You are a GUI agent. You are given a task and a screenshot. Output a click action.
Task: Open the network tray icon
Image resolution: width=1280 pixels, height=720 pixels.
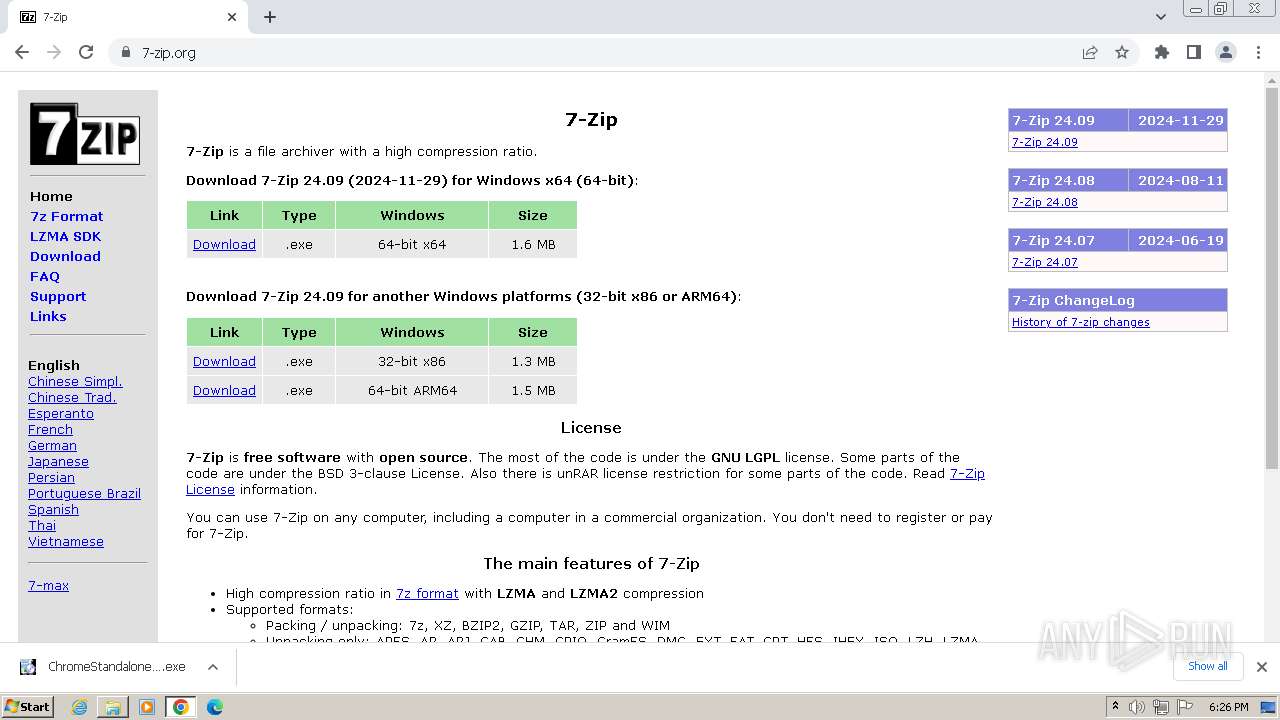click(x=1161, y=707)
